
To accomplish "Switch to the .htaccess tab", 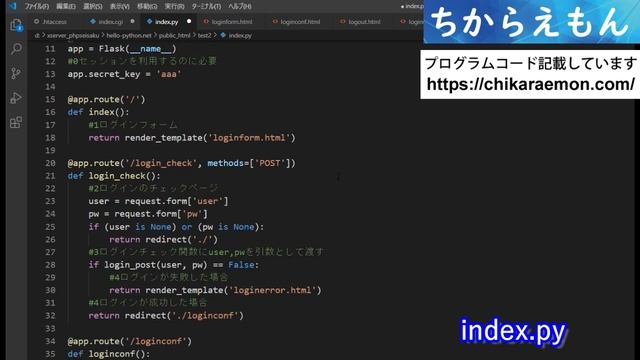I will (54, 22).
